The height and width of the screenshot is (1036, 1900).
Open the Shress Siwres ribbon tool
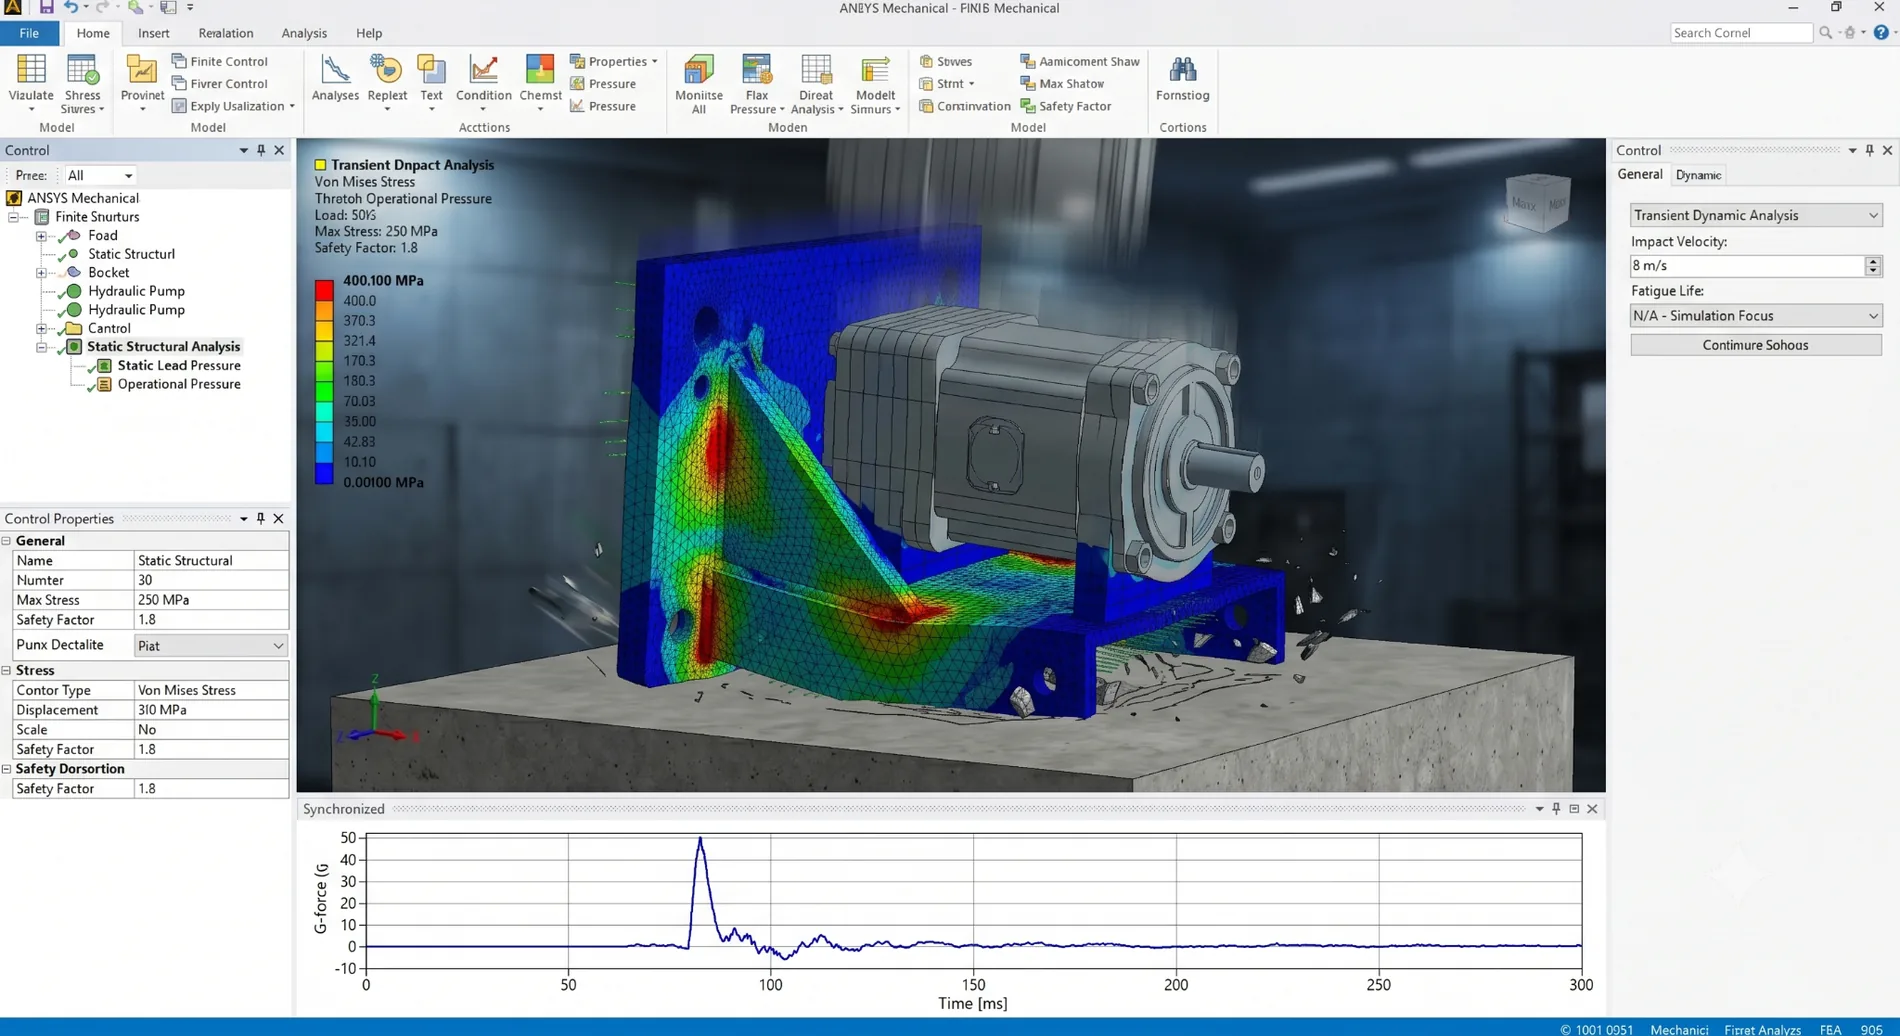82,84
